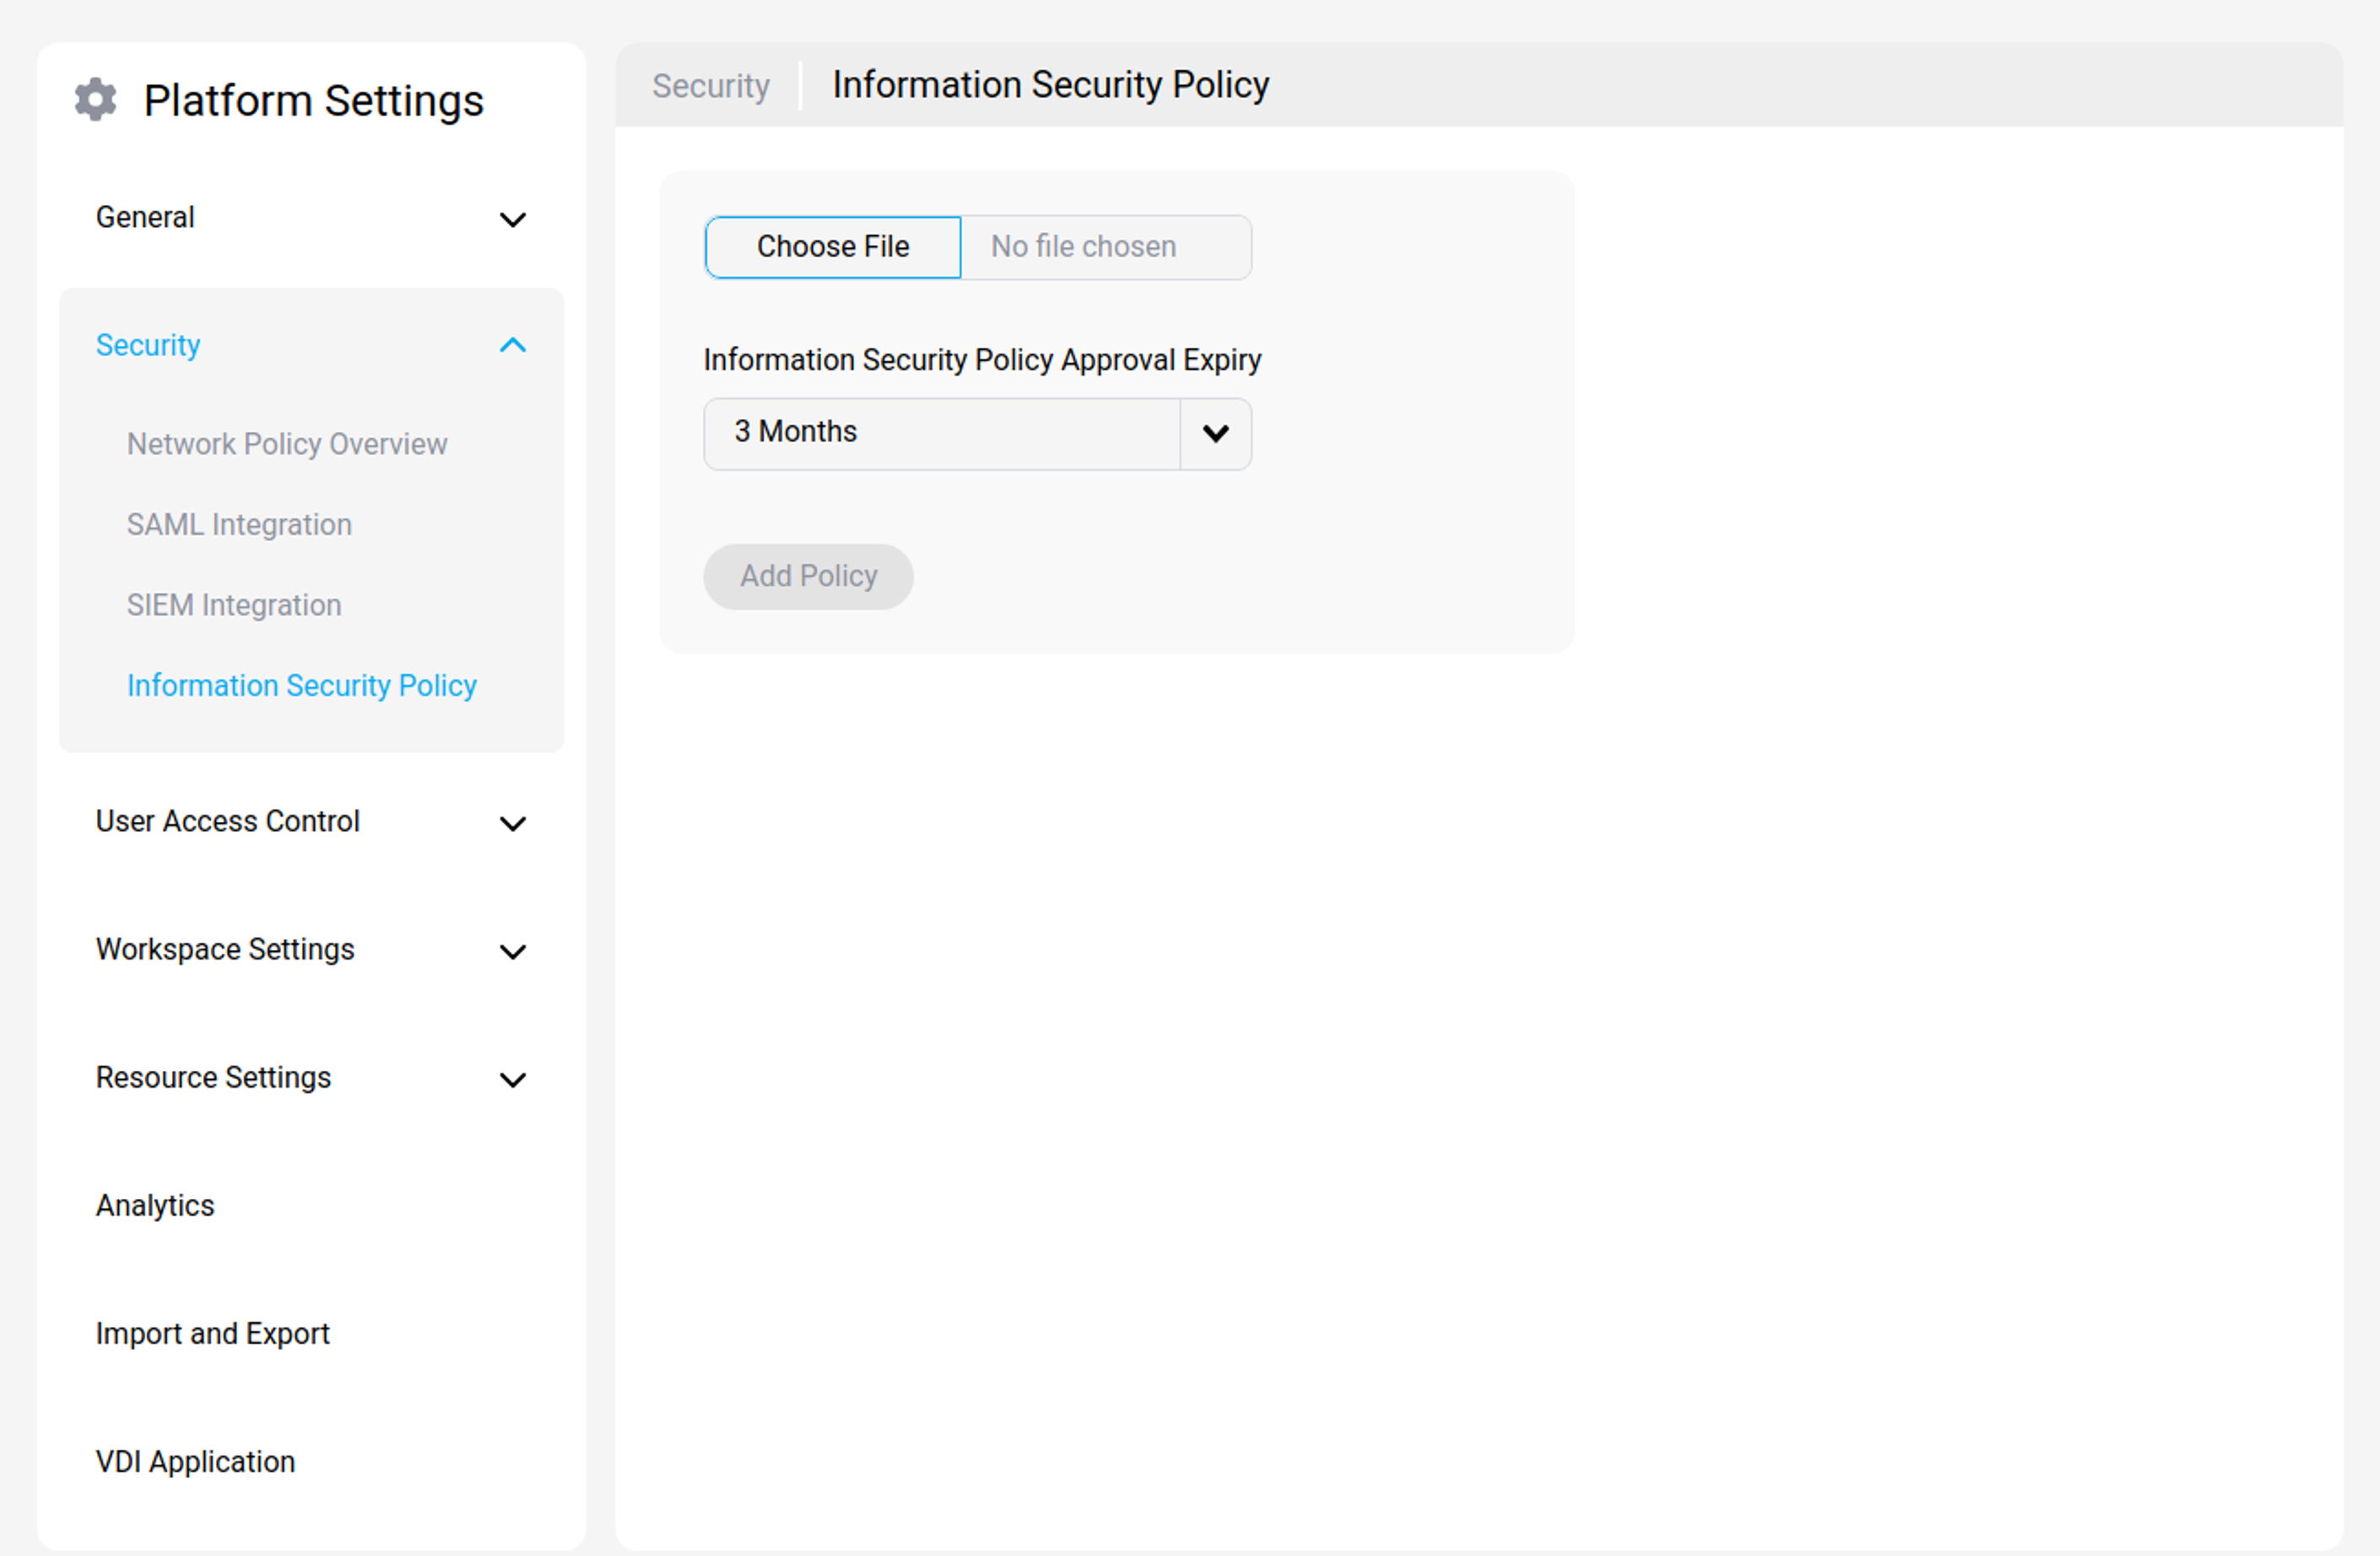Switch to Information Security Policy breadcrumb tab
The width and height of the screenshot is (2380, 1556).
coord(1050,85)
